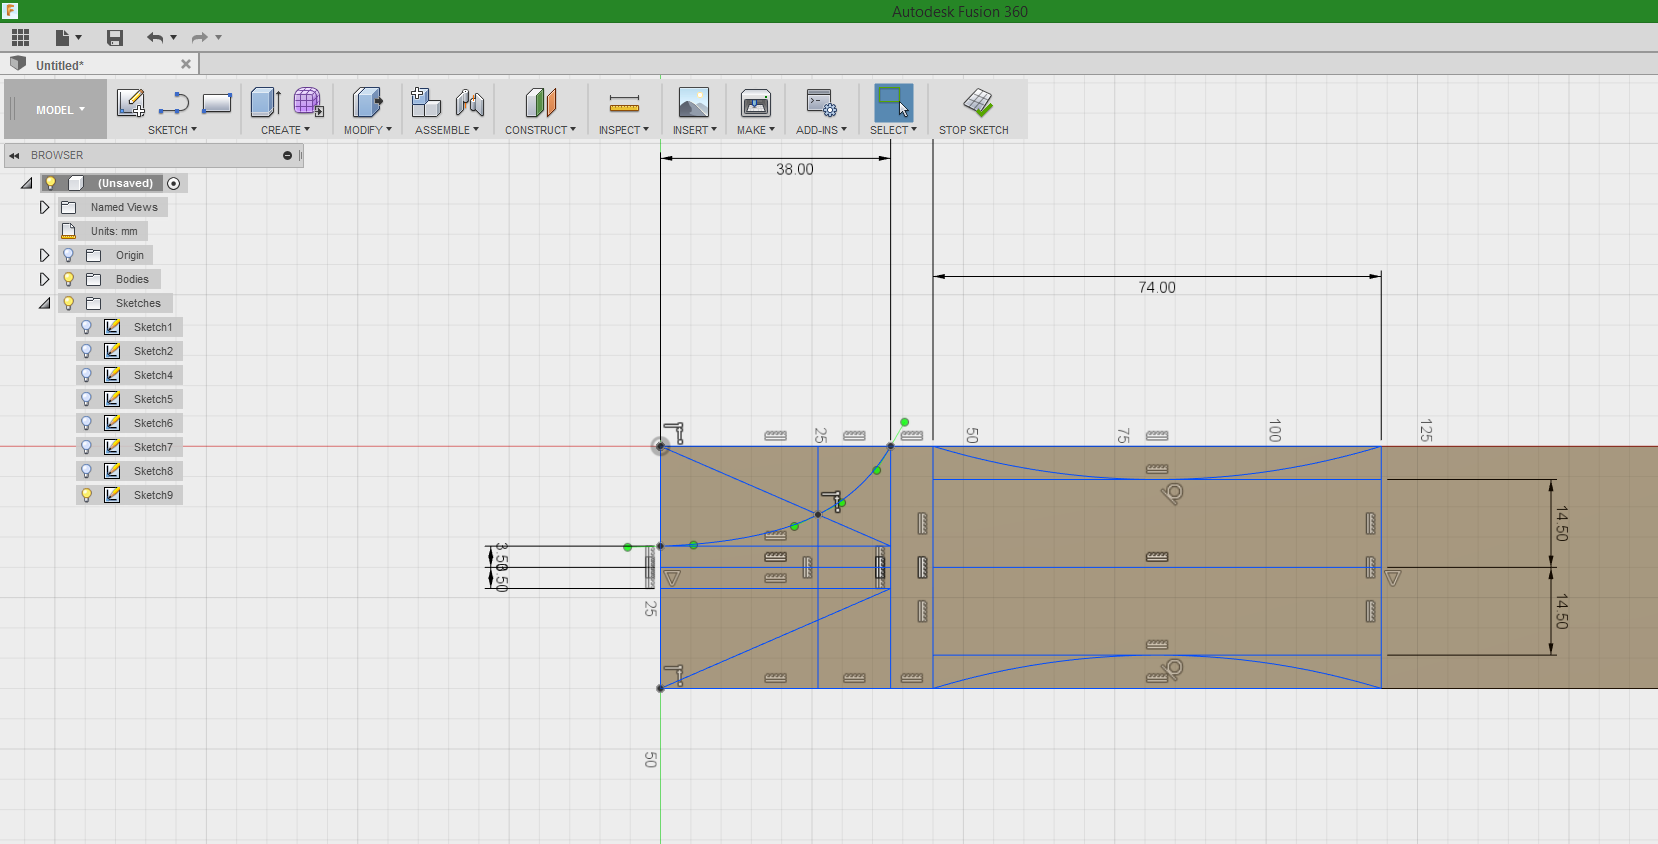Click the Browser panel options dot
The height and width of the screenshot is (844, 1658).
click(x=287, y=155)
